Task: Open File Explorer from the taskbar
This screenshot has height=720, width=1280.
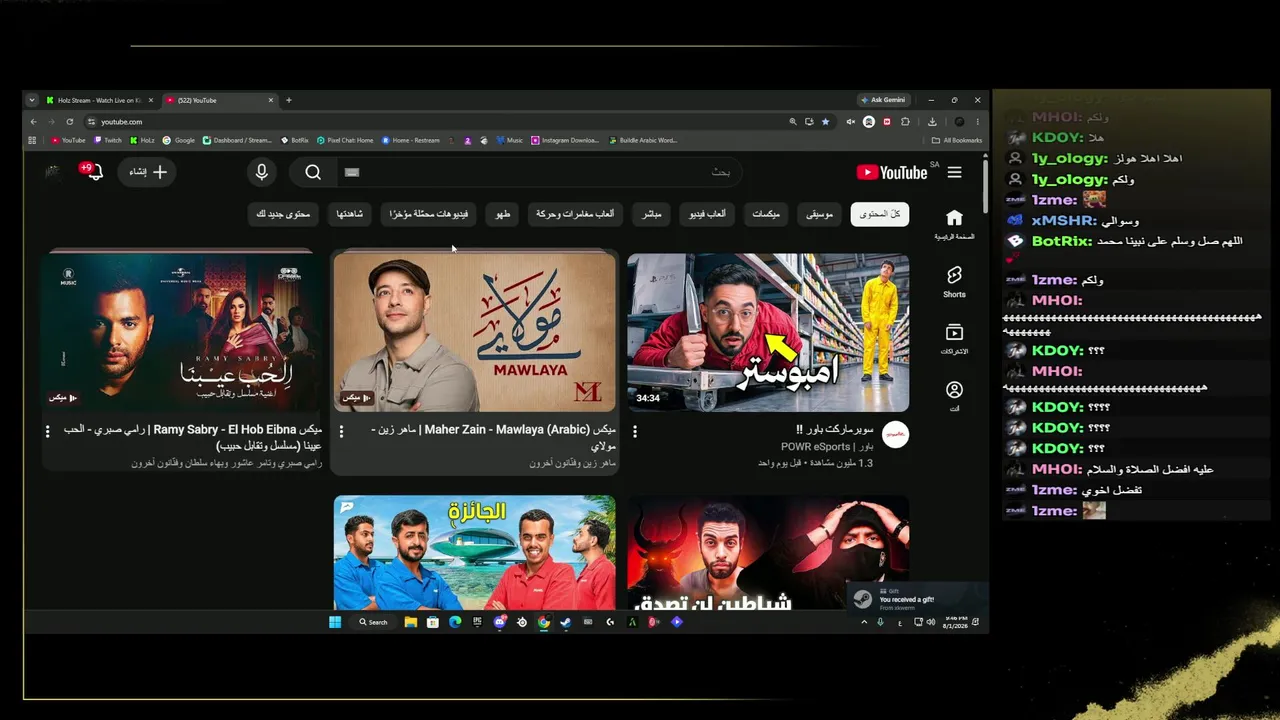Action: pos(410,622)
